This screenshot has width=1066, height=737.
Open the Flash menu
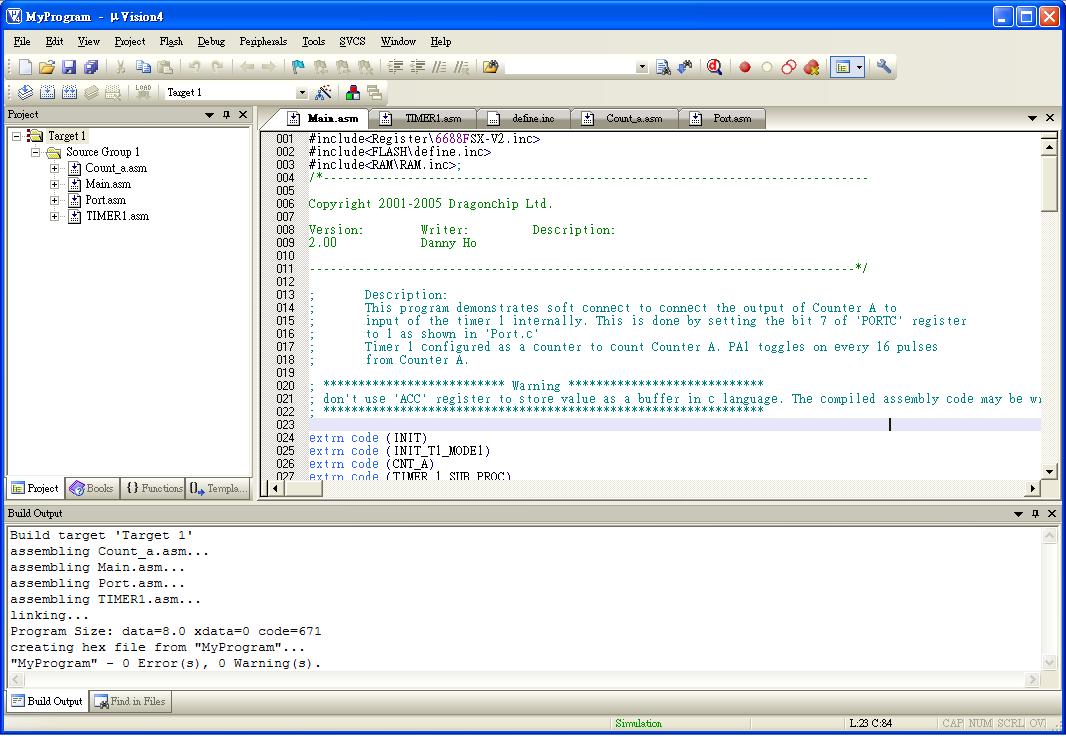pos(171,41)
